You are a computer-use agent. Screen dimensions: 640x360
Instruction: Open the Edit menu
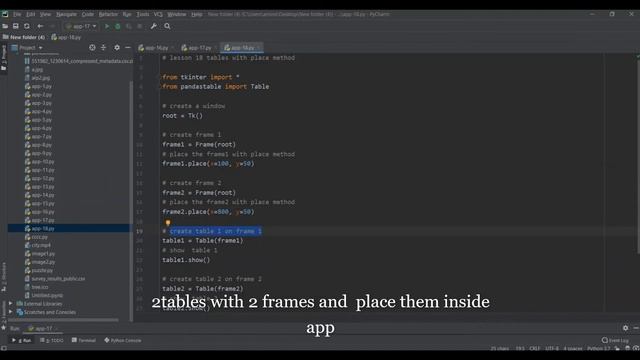pyautogui.click(x=31, y=14)
